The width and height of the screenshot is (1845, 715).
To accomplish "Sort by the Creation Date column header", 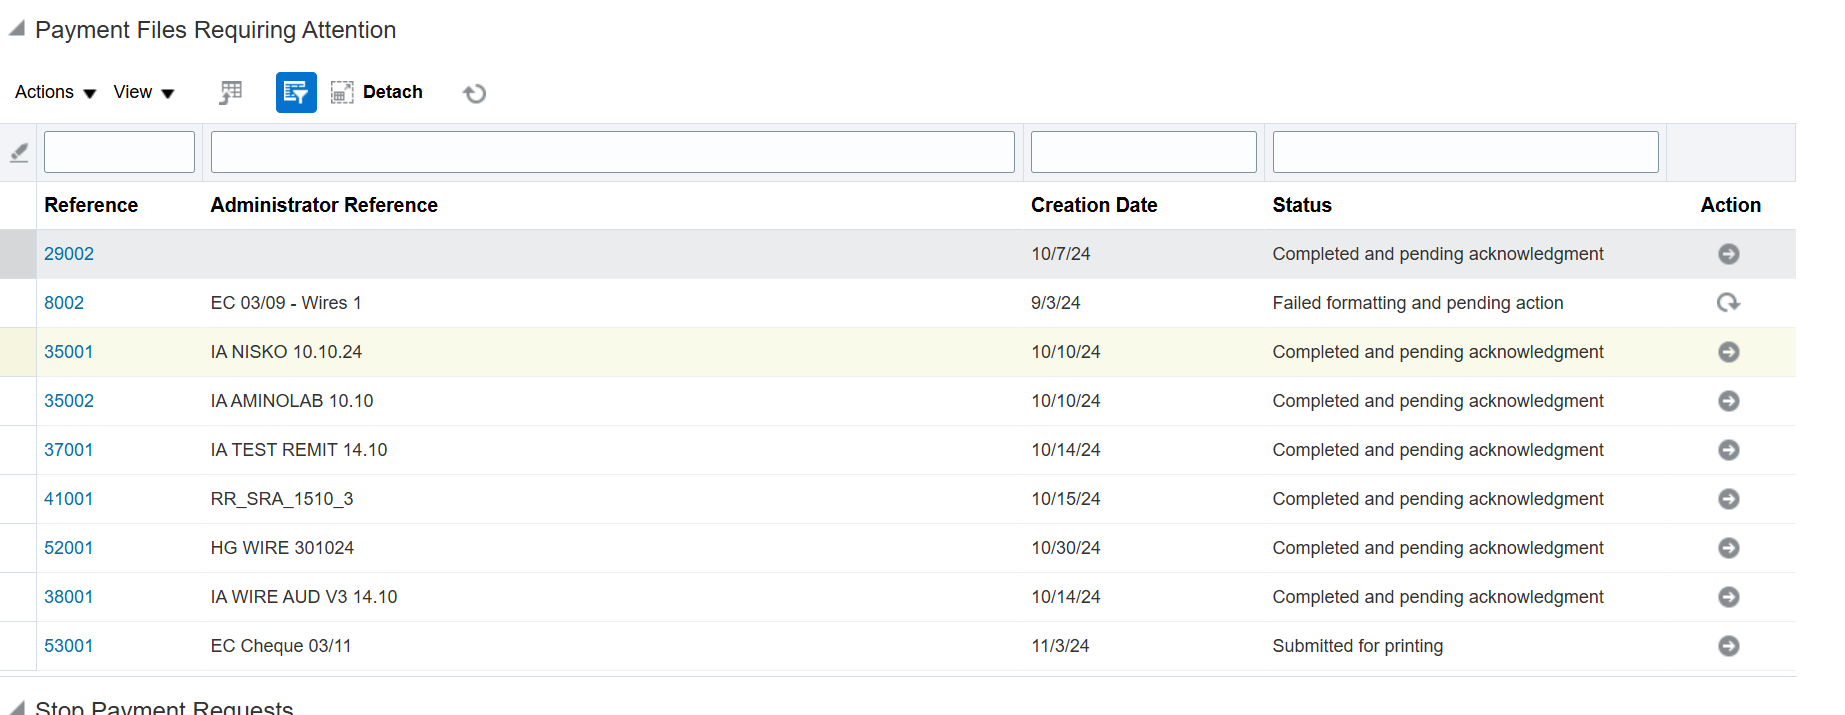I will [1094, 205].
